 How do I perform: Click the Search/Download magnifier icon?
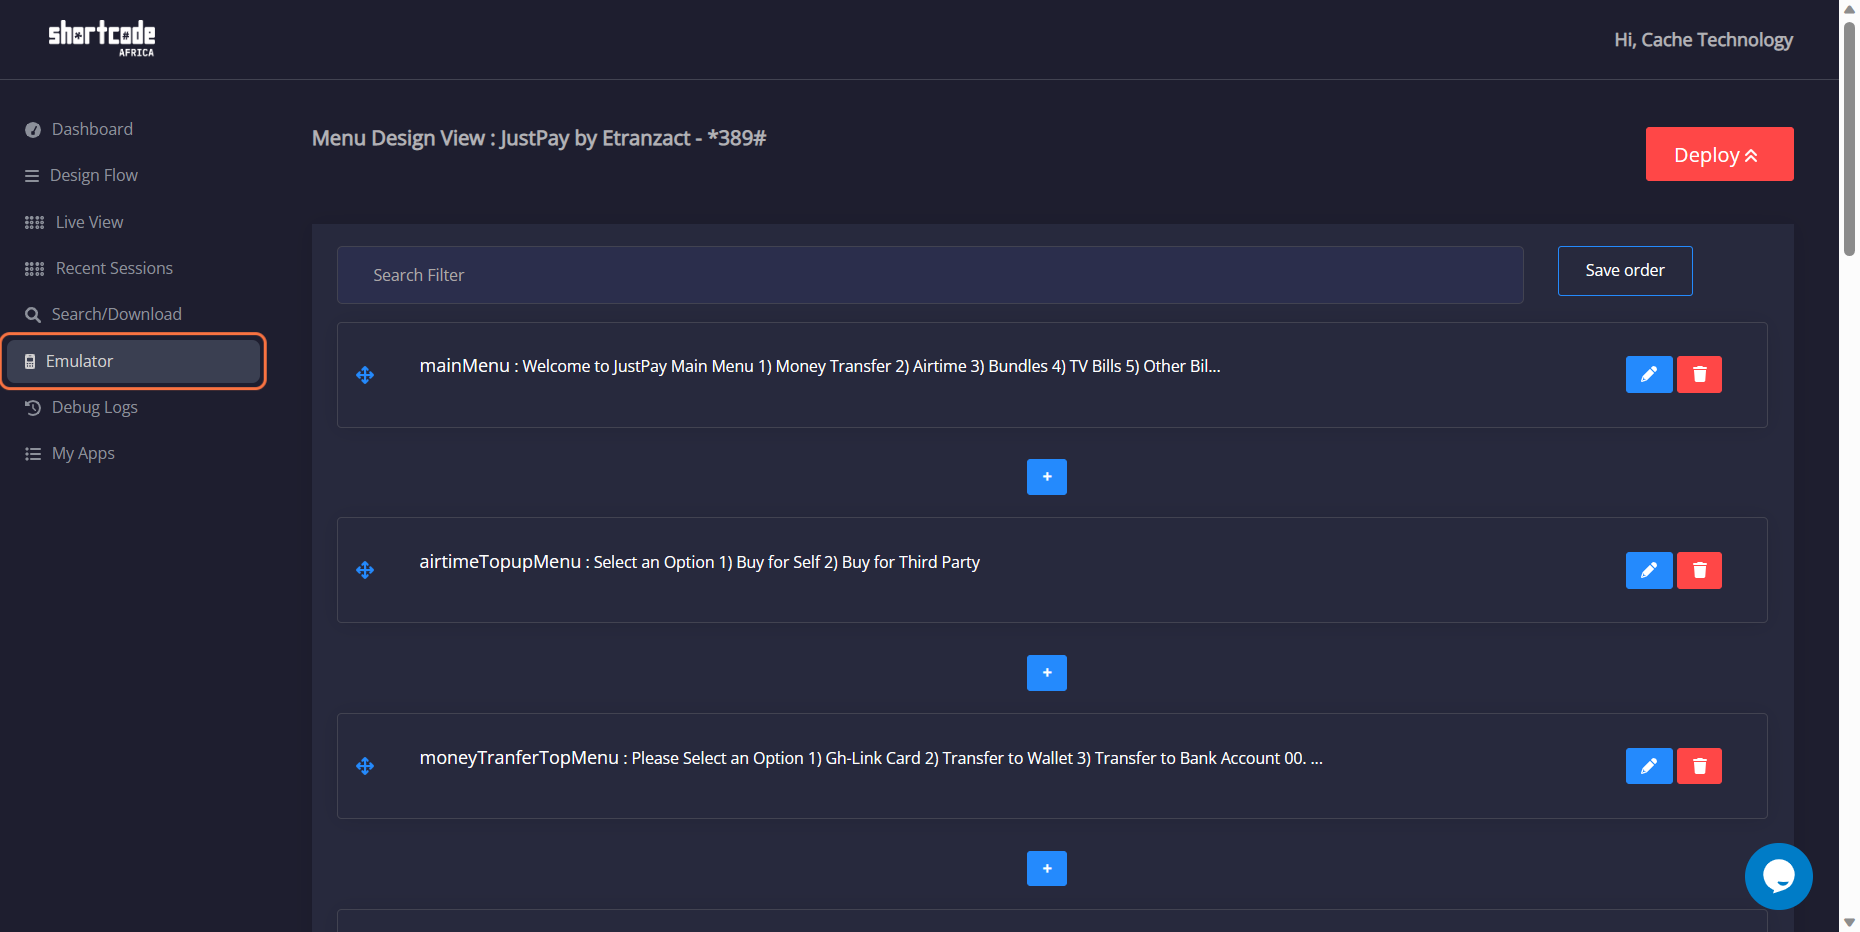pos(33,315)
